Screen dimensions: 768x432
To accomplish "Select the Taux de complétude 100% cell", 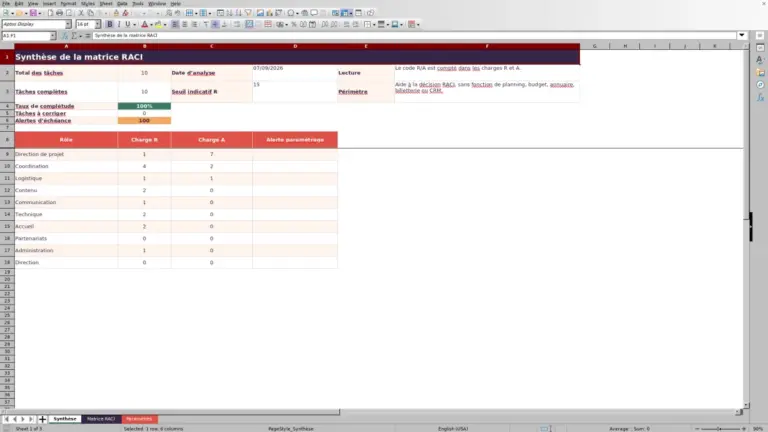I will [144, 106].
